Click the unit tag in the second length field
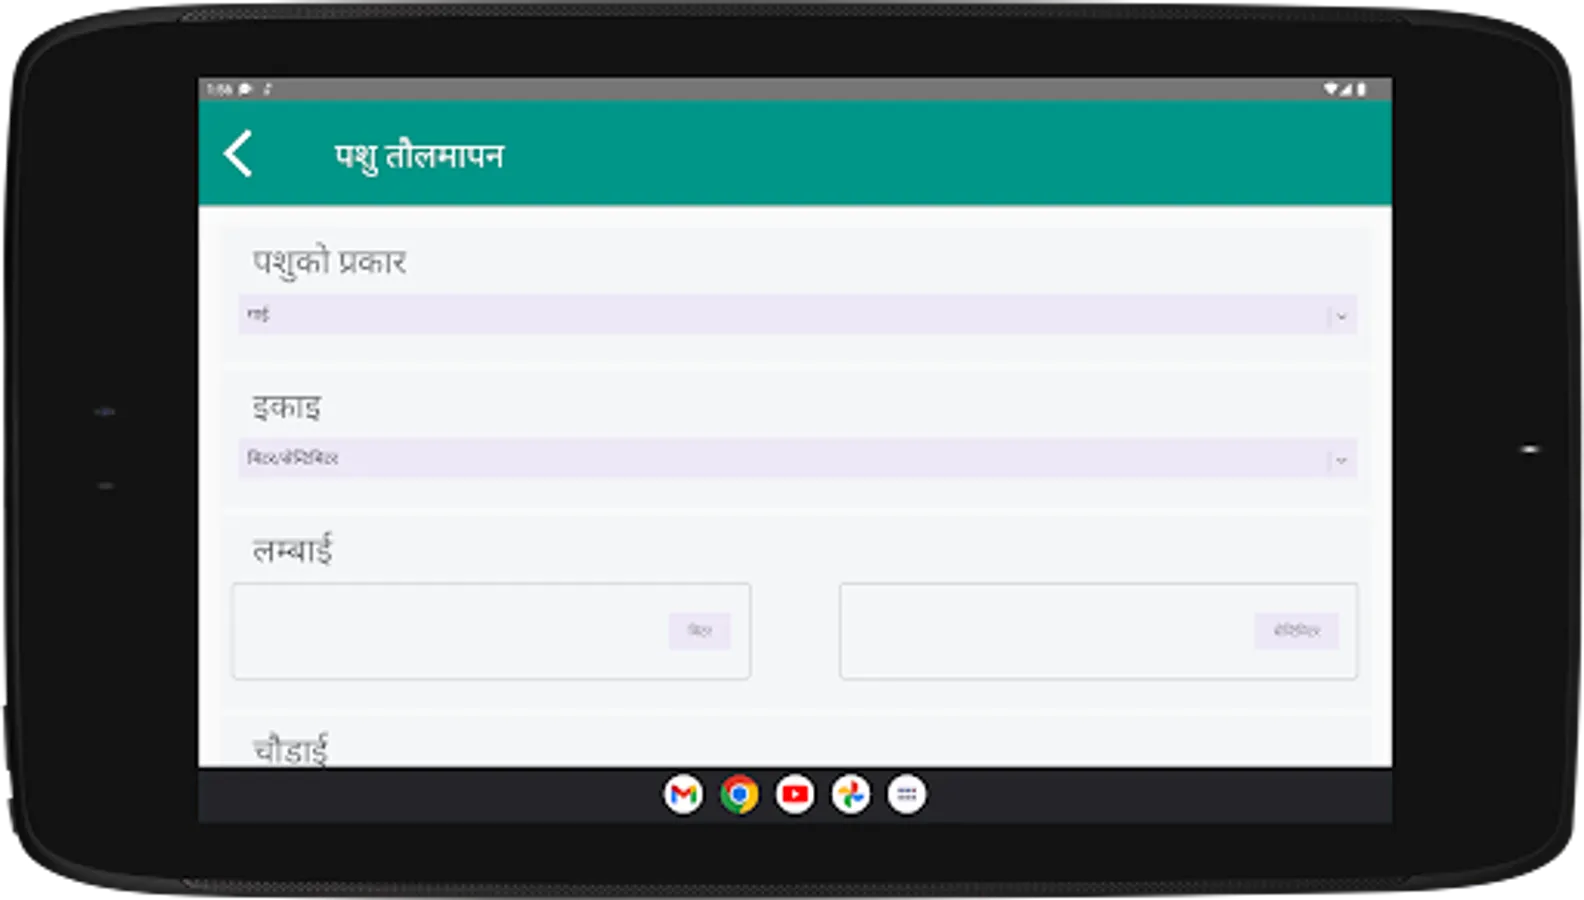Screen dimensions: 1584x900 1296,630
